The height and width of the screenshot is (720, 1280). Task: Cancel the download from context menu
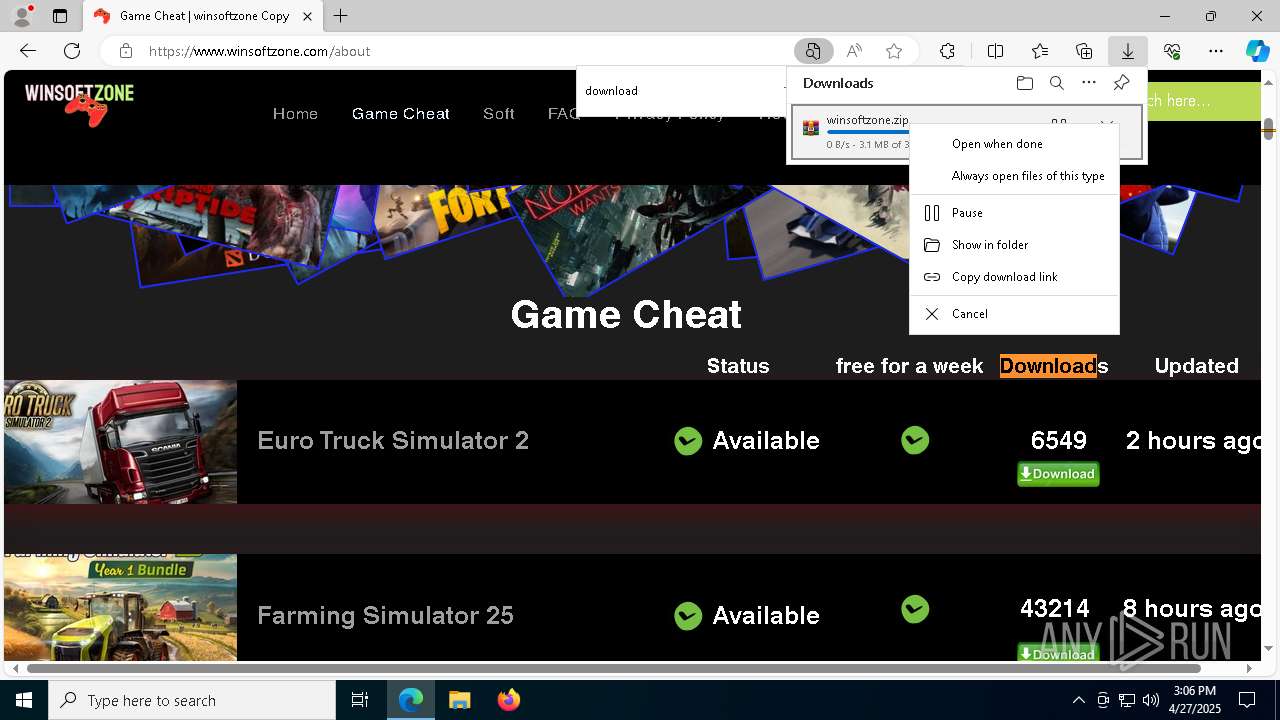tap(1014, 314)
